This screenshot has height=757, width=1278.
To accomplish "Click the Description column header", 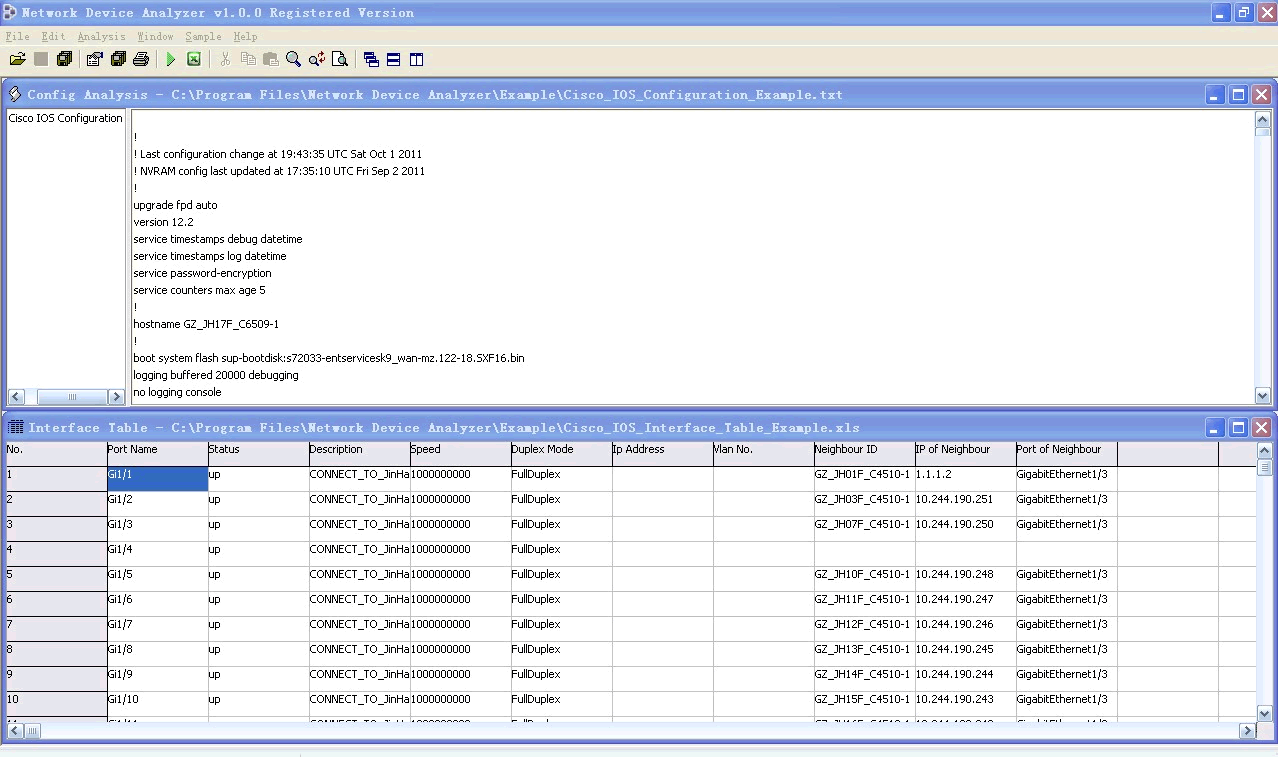I will (360, 454).
